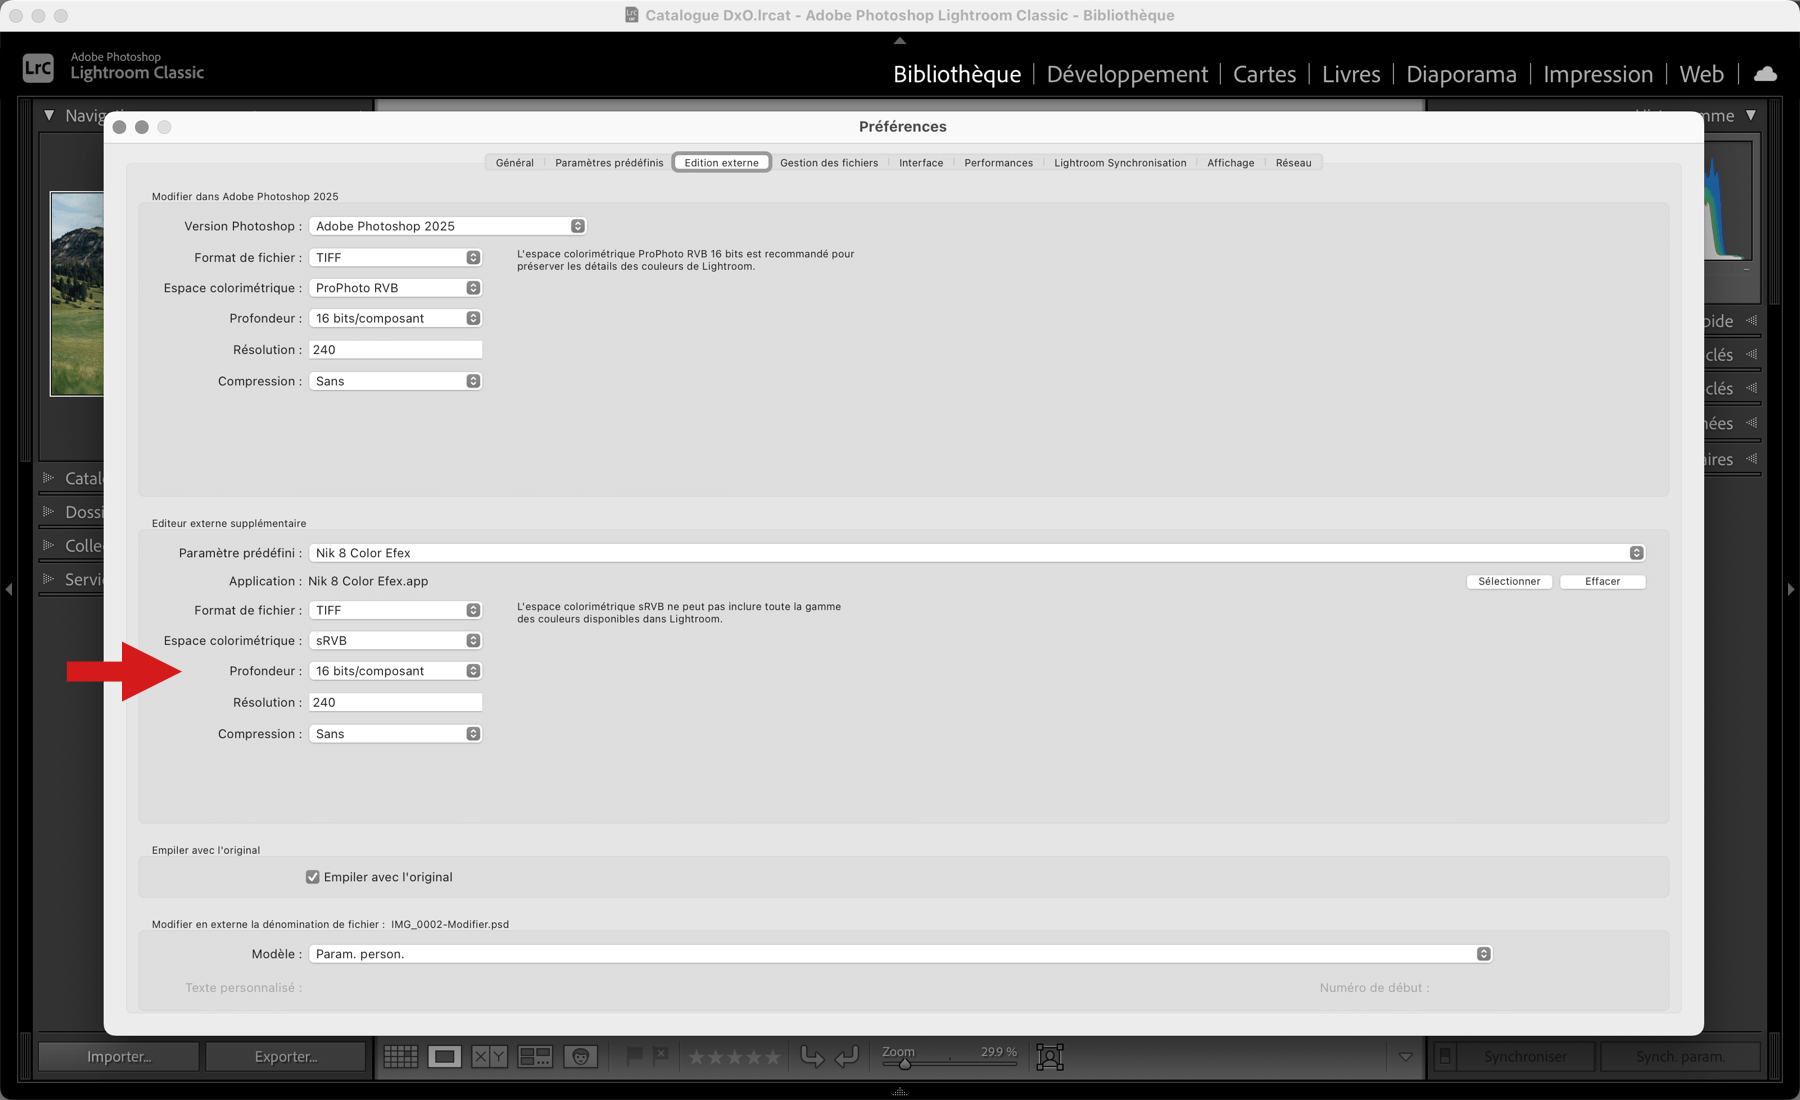The image size is (1800, 1100).
Task: Open the Impression module
Action: point(1598,74)
